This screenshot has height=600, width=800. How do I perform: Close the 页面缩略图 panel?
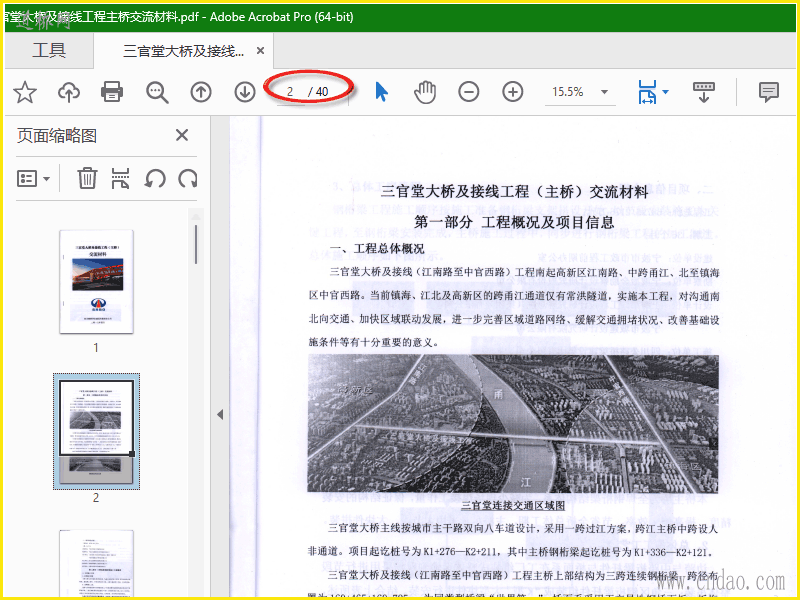coord(182,136)
